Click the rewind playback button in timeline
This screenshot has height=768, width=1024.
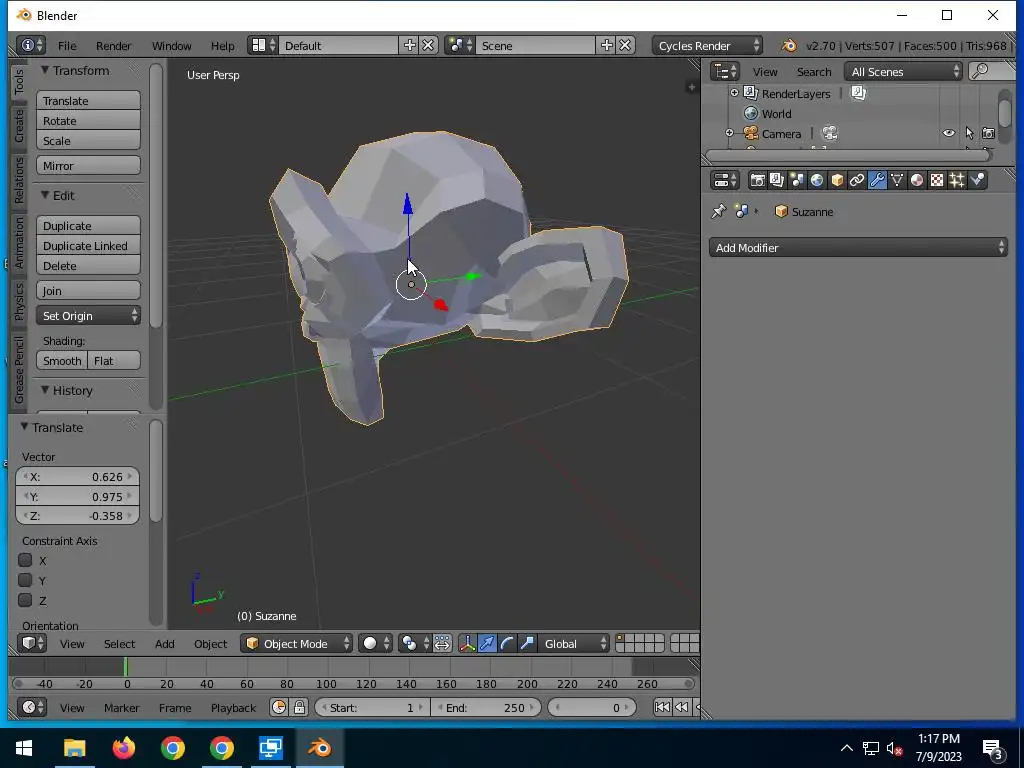681,707
